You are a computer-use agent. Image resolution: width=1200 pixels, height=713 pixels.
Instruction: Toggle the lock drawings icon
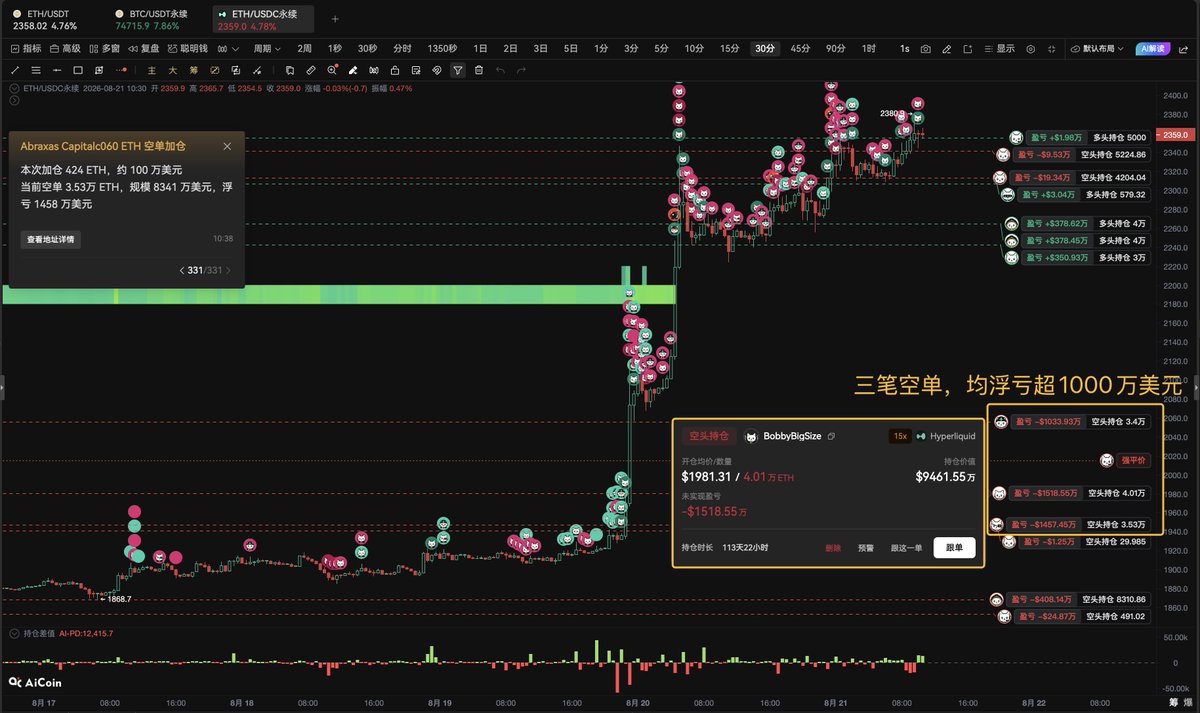pyautogui.click(x=395, y=70)
